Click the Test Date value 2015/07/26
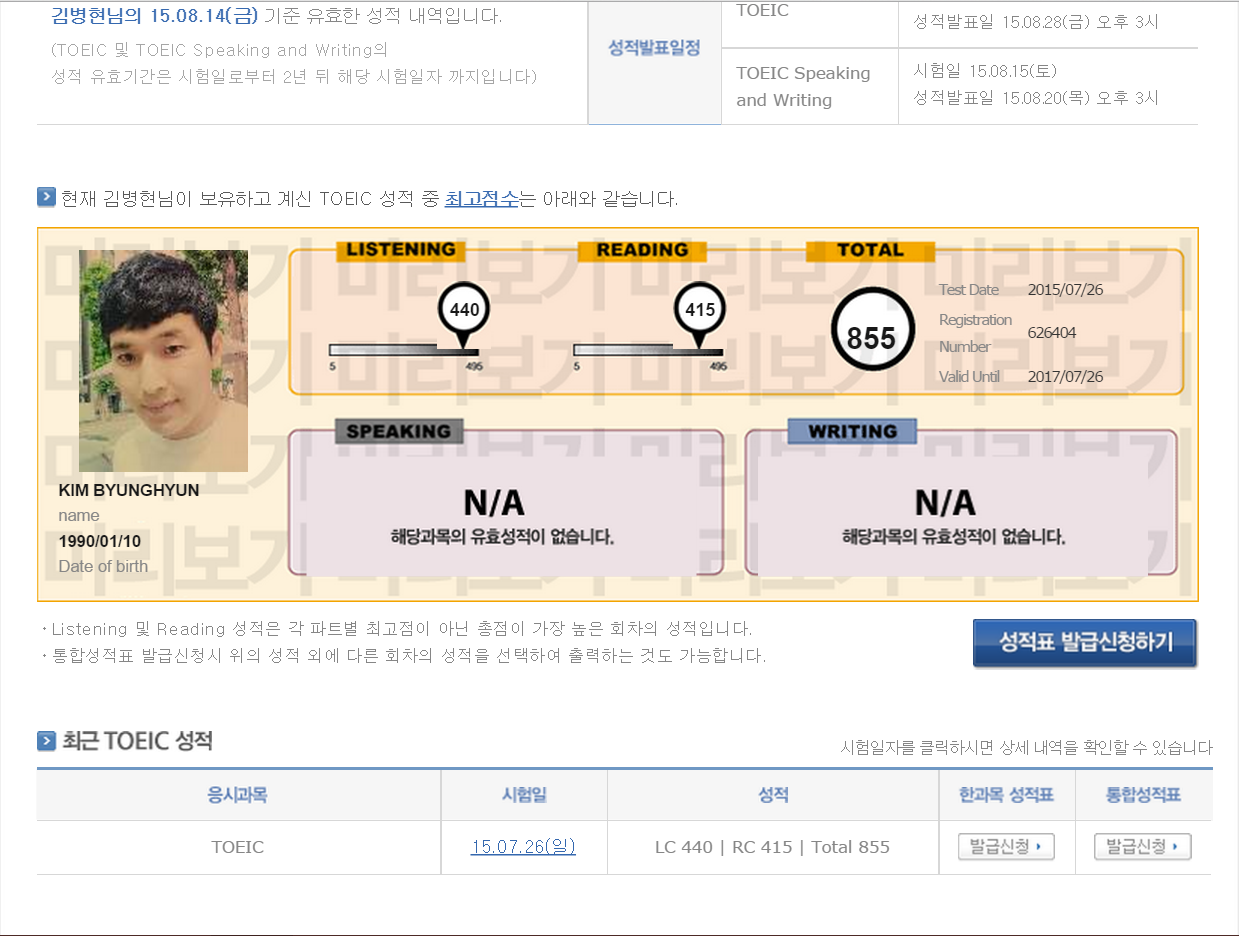The image size is (1239, 936). [1065, 290]
